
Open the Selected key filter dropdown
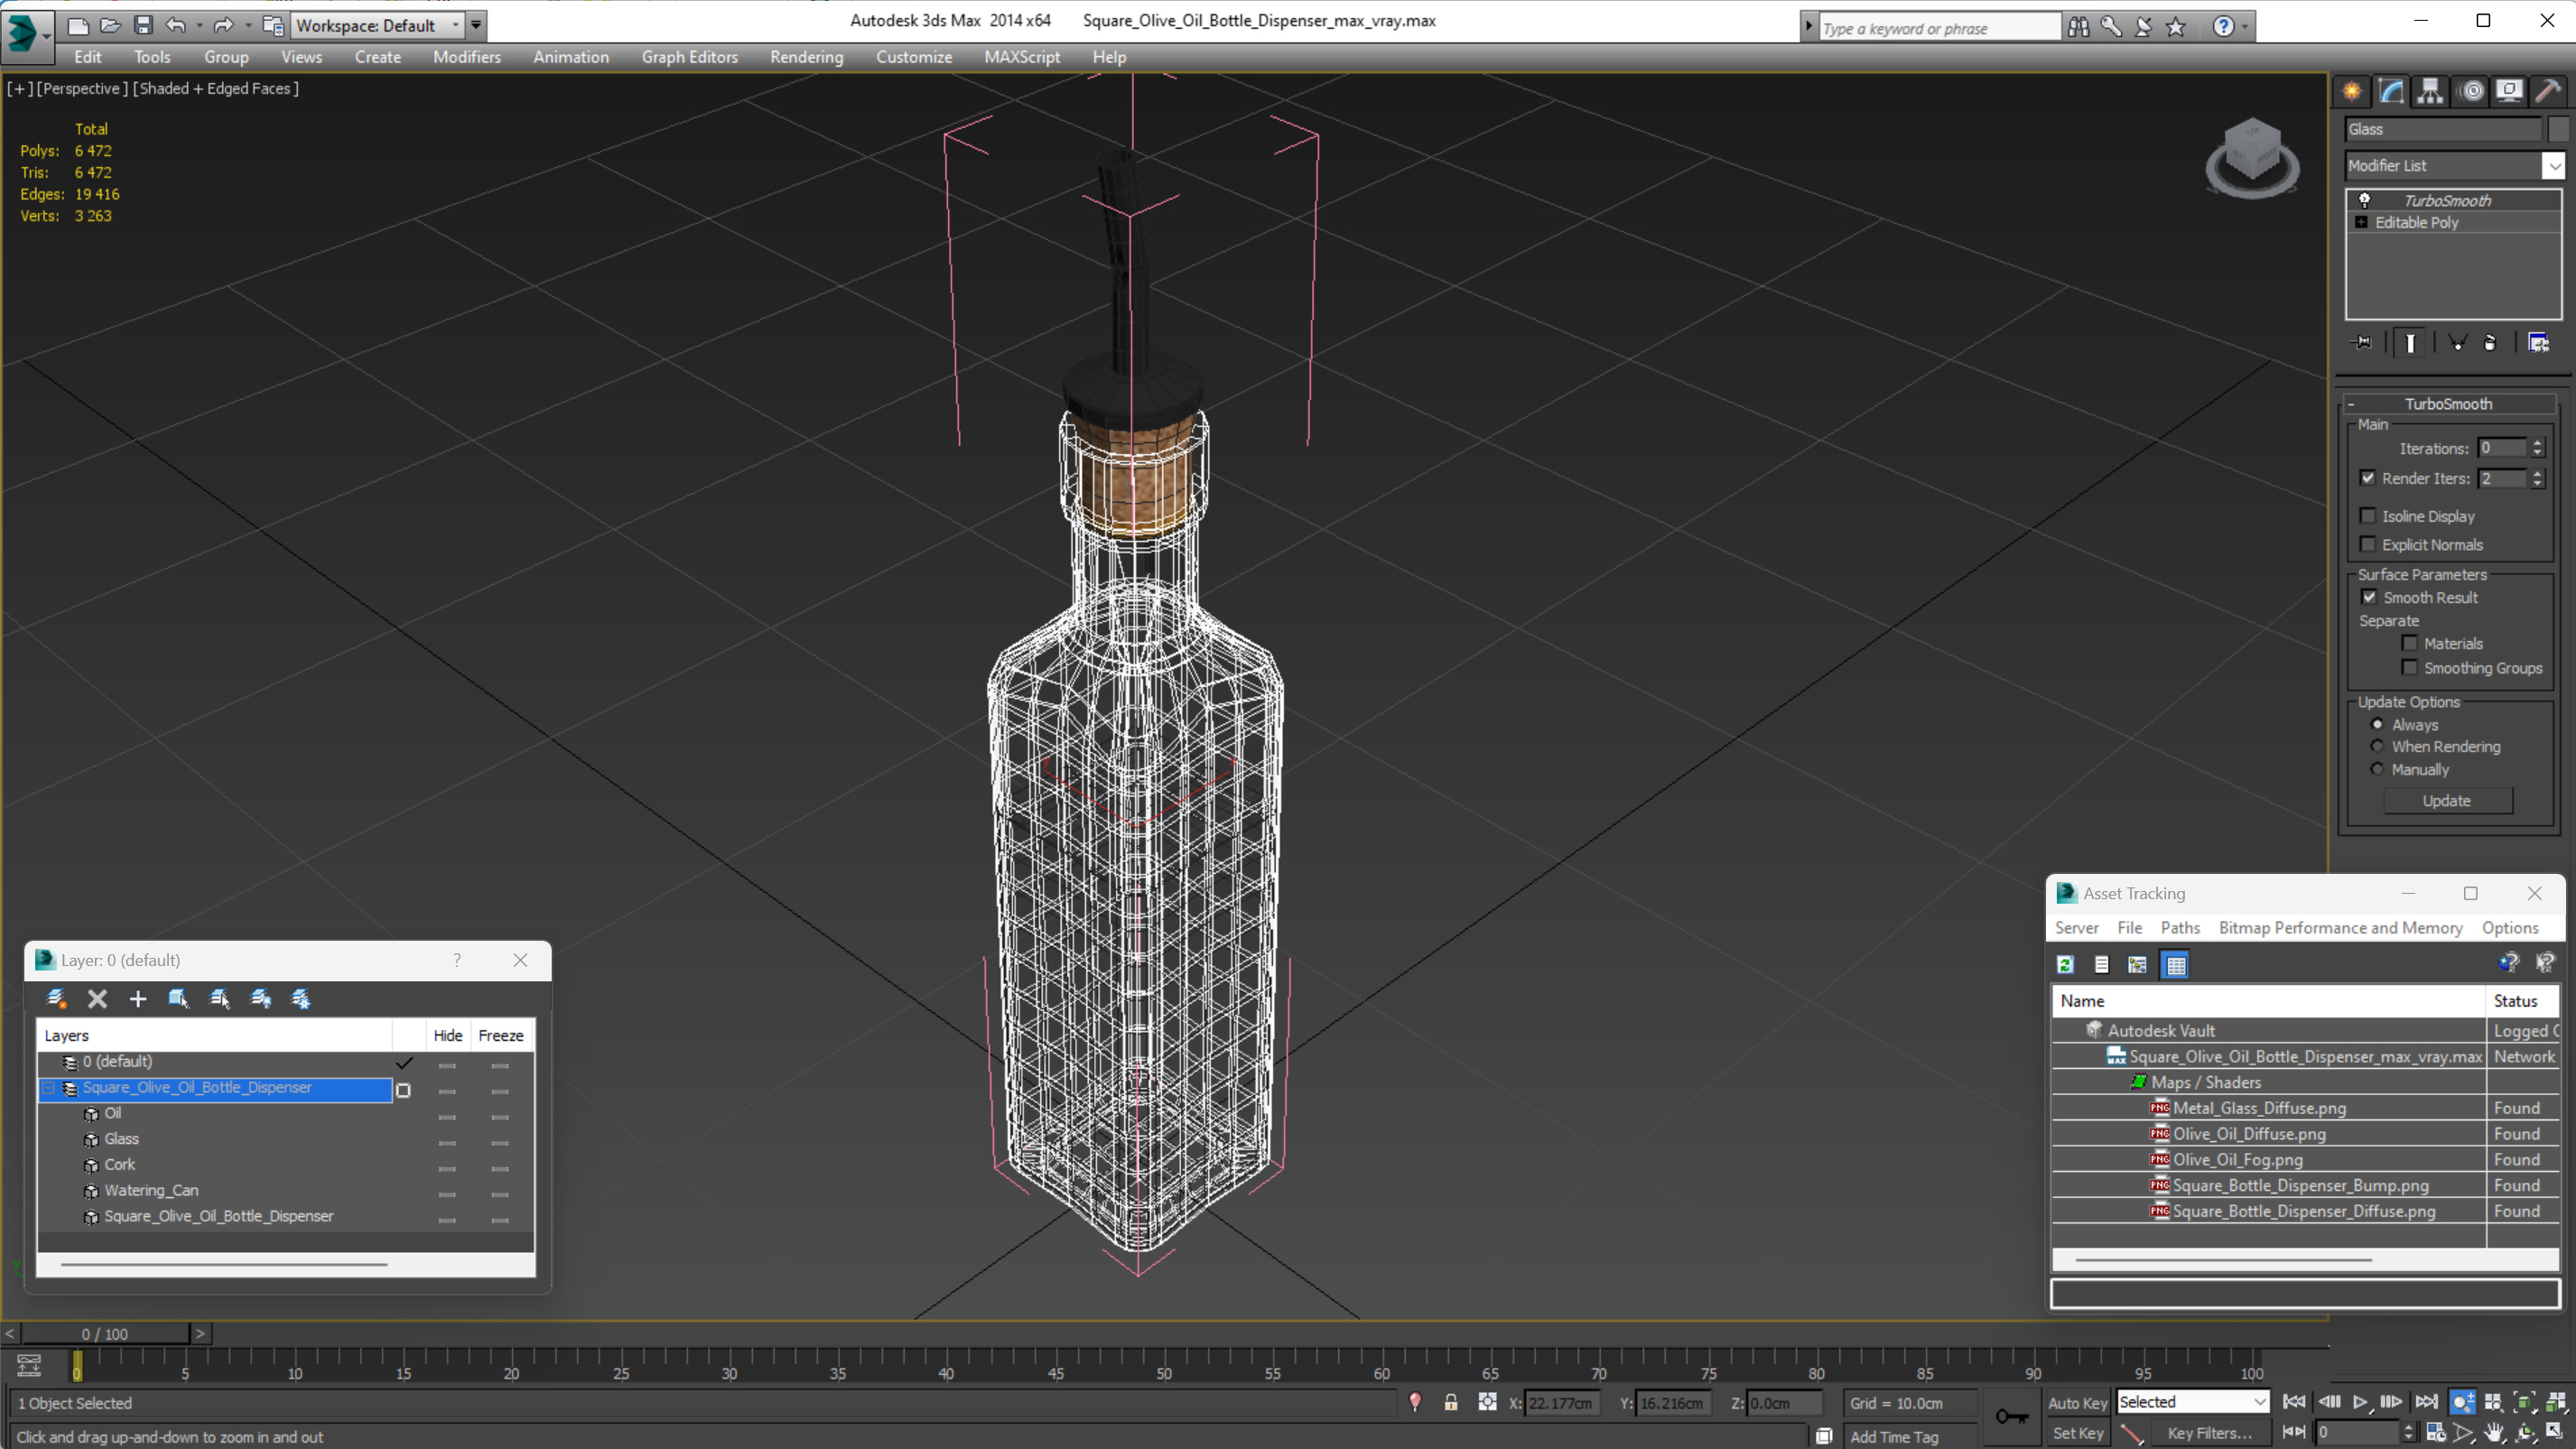2192,1402
